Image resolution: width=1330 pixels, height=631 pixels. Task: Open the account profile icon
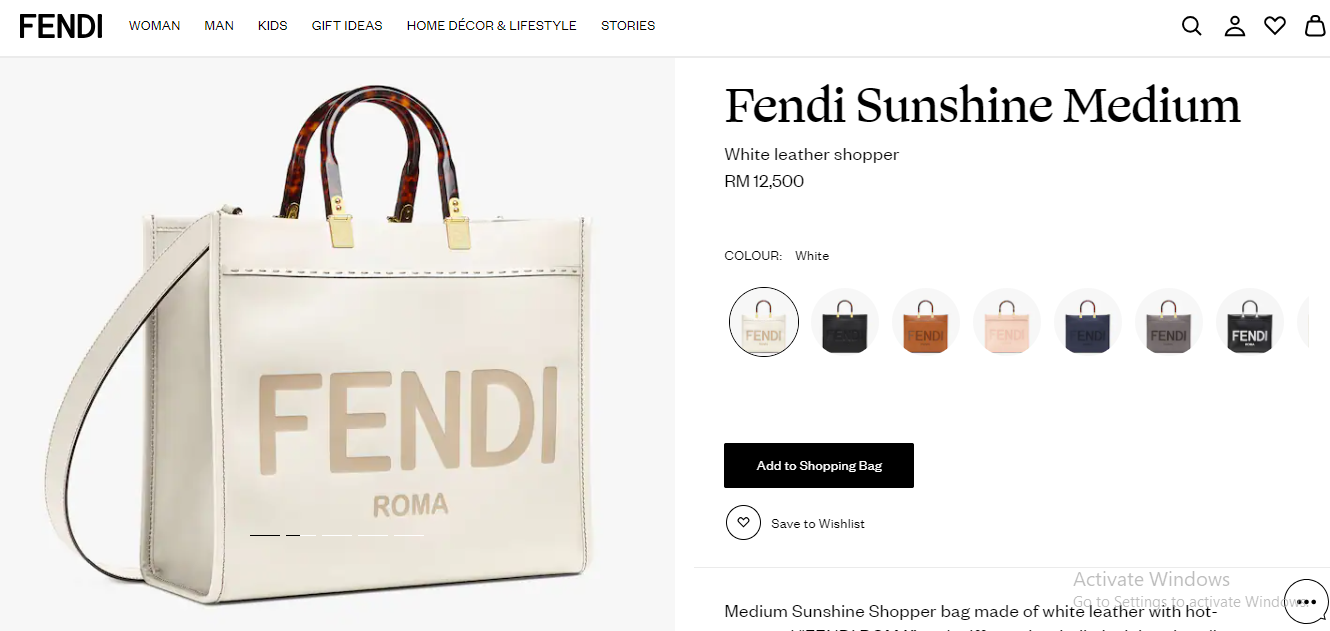(1235, 26)
